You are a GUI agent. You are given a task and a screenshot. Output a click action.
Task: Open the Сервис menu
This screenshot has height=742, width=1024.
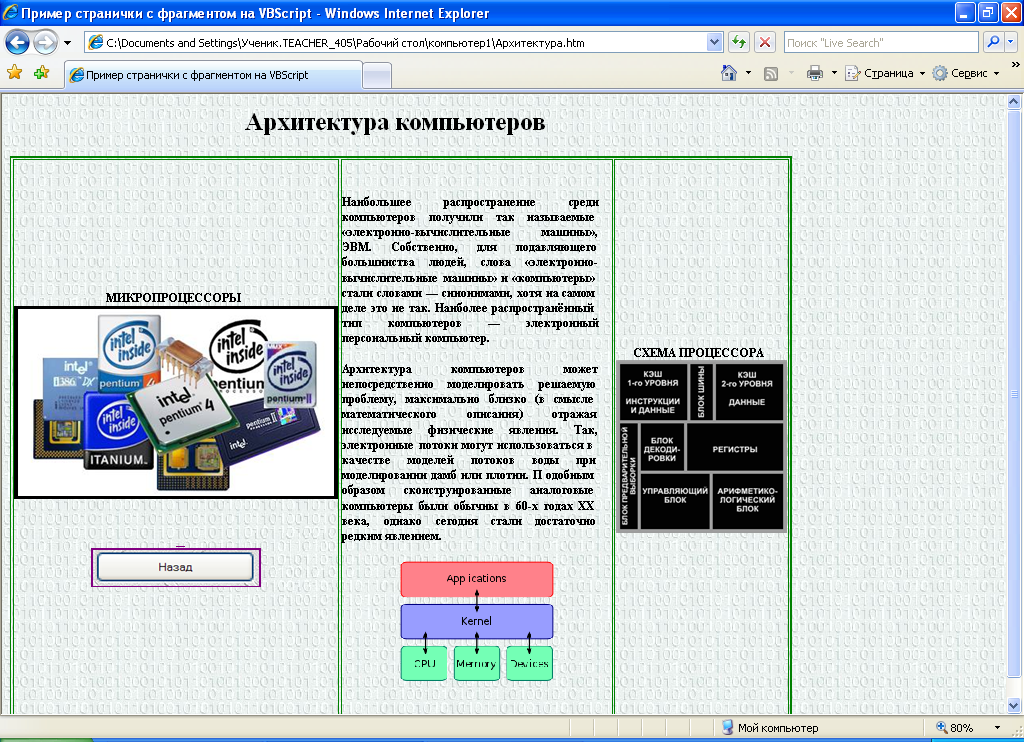pos(966,73)
